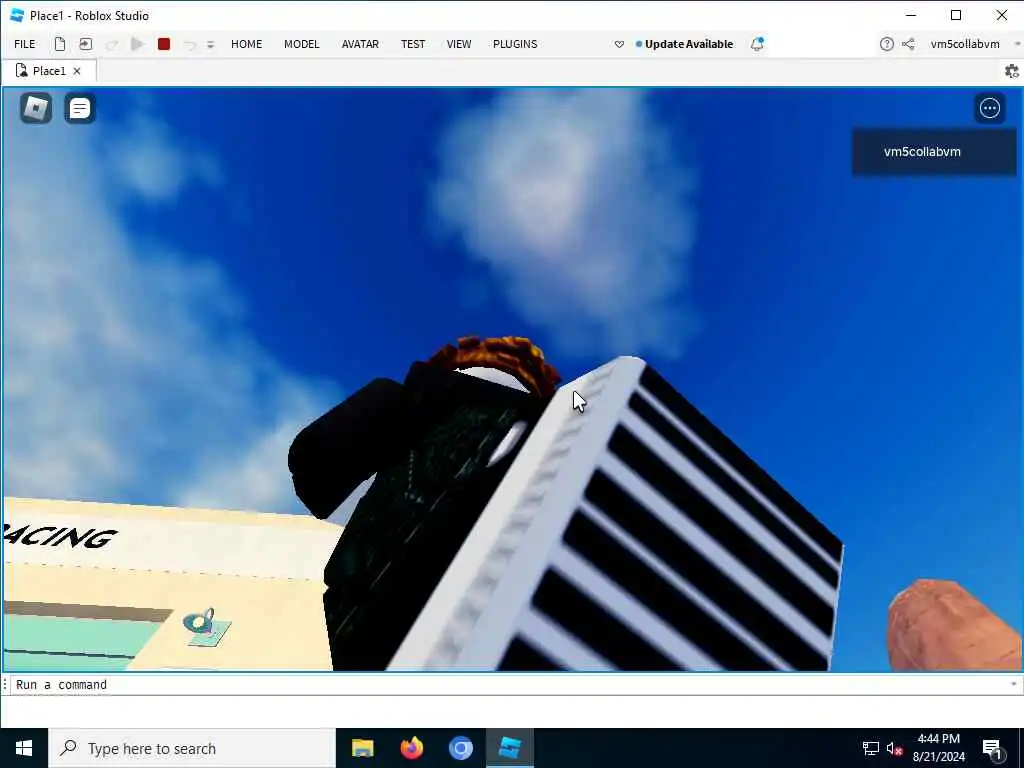
Task: Open the notifications bell
Action: 757,44
